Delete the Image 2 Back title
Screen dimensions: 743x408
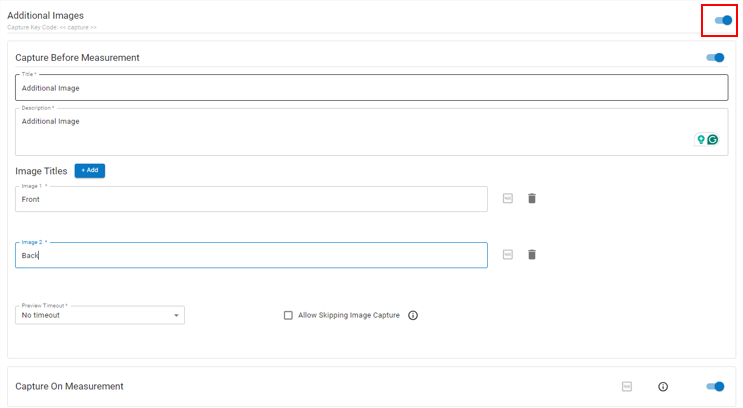point(532,255)
